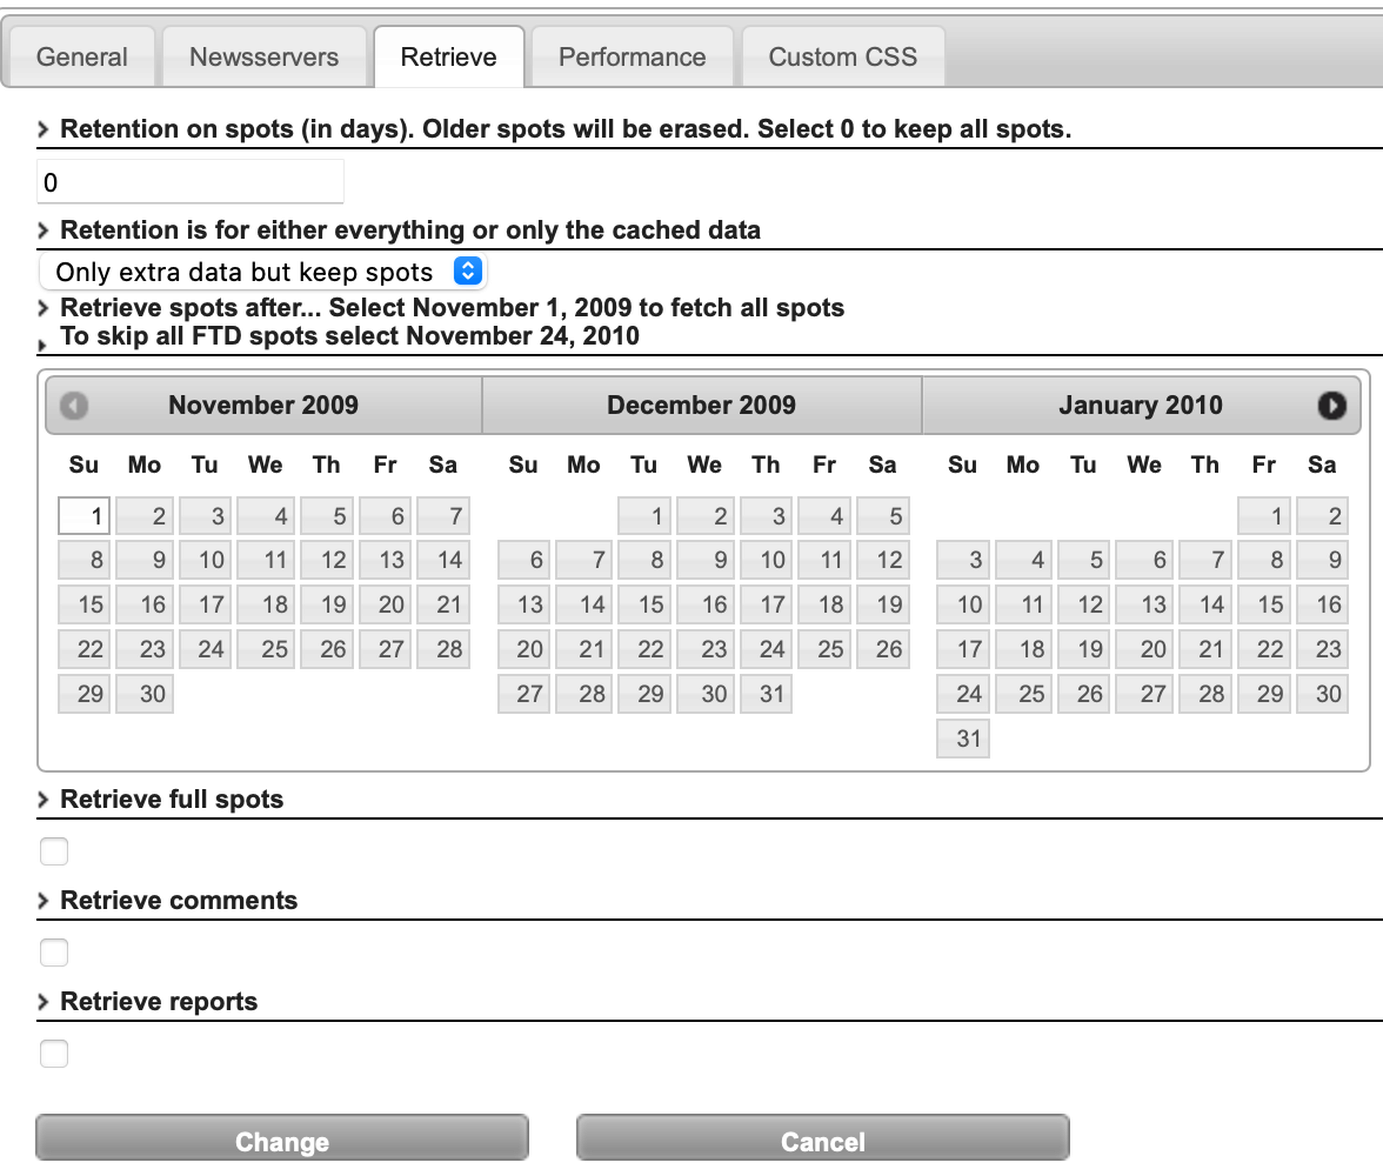The image size is (1383, 1176).
Task: Click the January 2010 month header
Action: [x=1140, y=405]
